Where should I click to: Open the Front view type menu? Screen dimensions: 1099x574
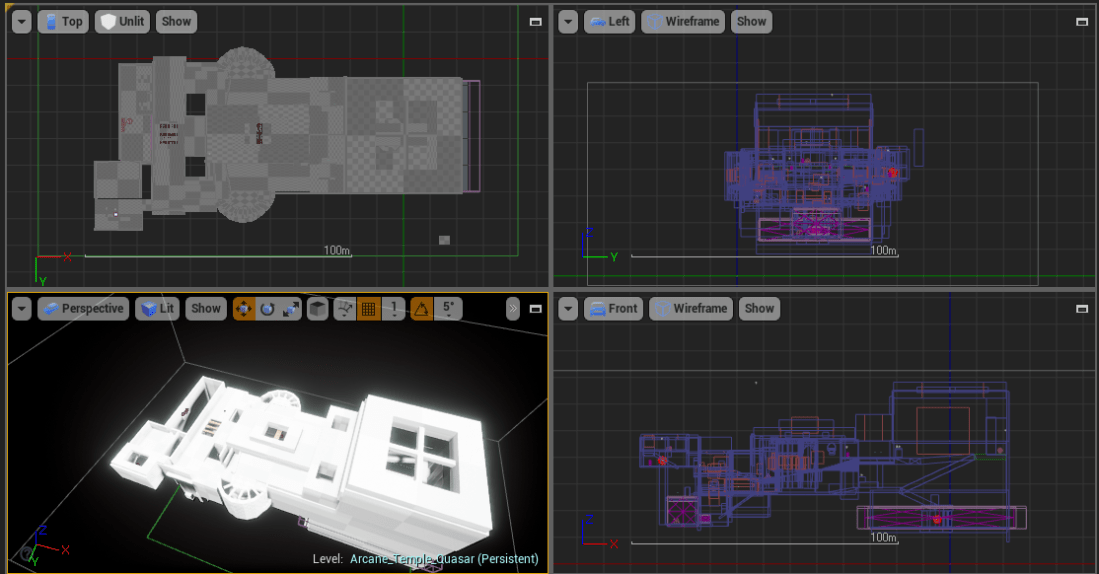click(613, 308)
